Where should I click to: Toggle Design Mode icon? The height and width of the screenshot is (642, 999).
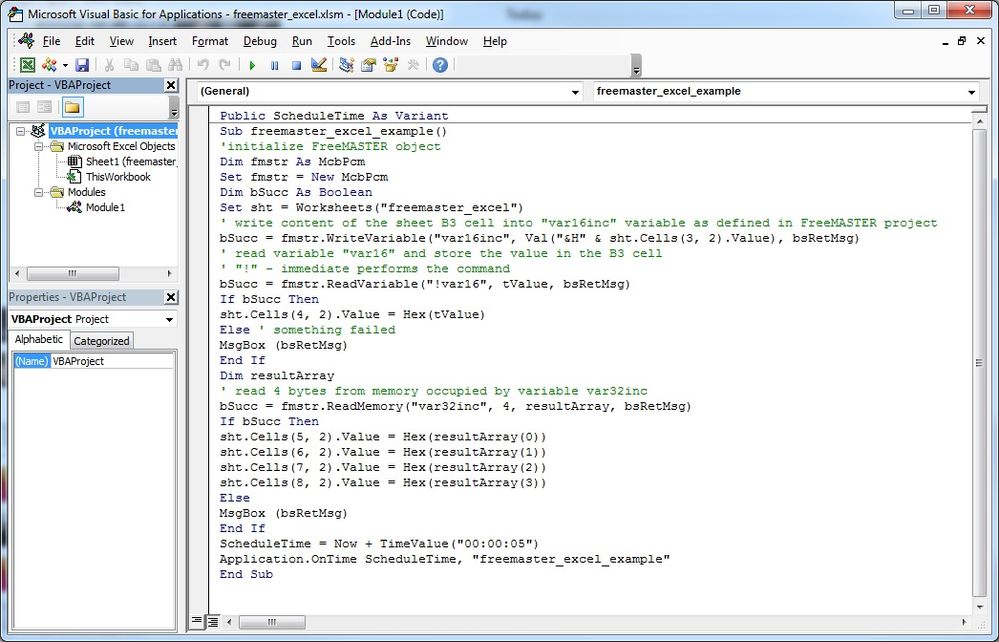[x=319, y=65]
